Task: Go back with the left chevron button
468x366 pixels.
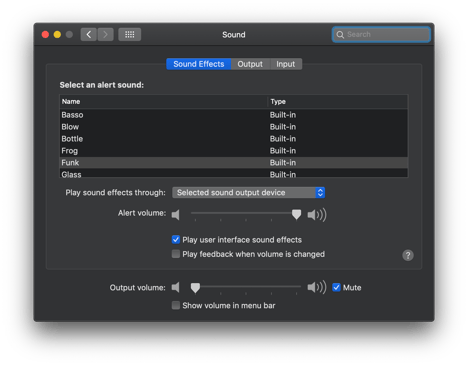Action: pos(89,34)
